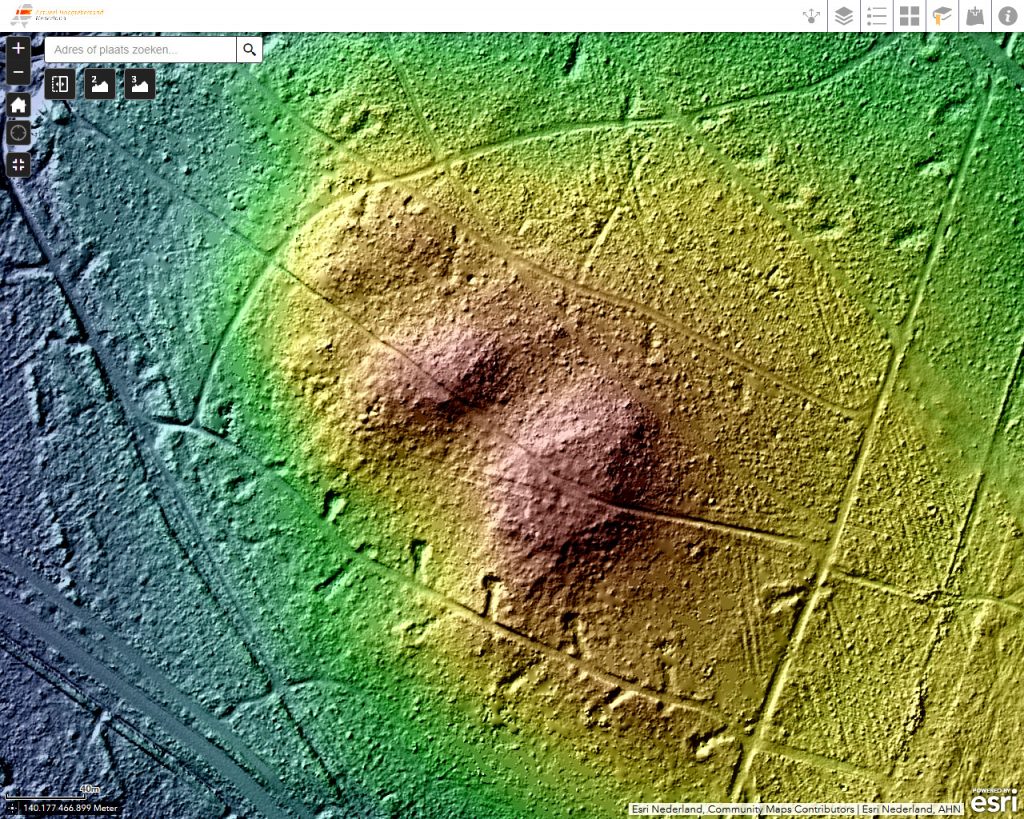Open the share widget in header
This screenshot has width=1024, height=819.
click(x=811, y=16)
